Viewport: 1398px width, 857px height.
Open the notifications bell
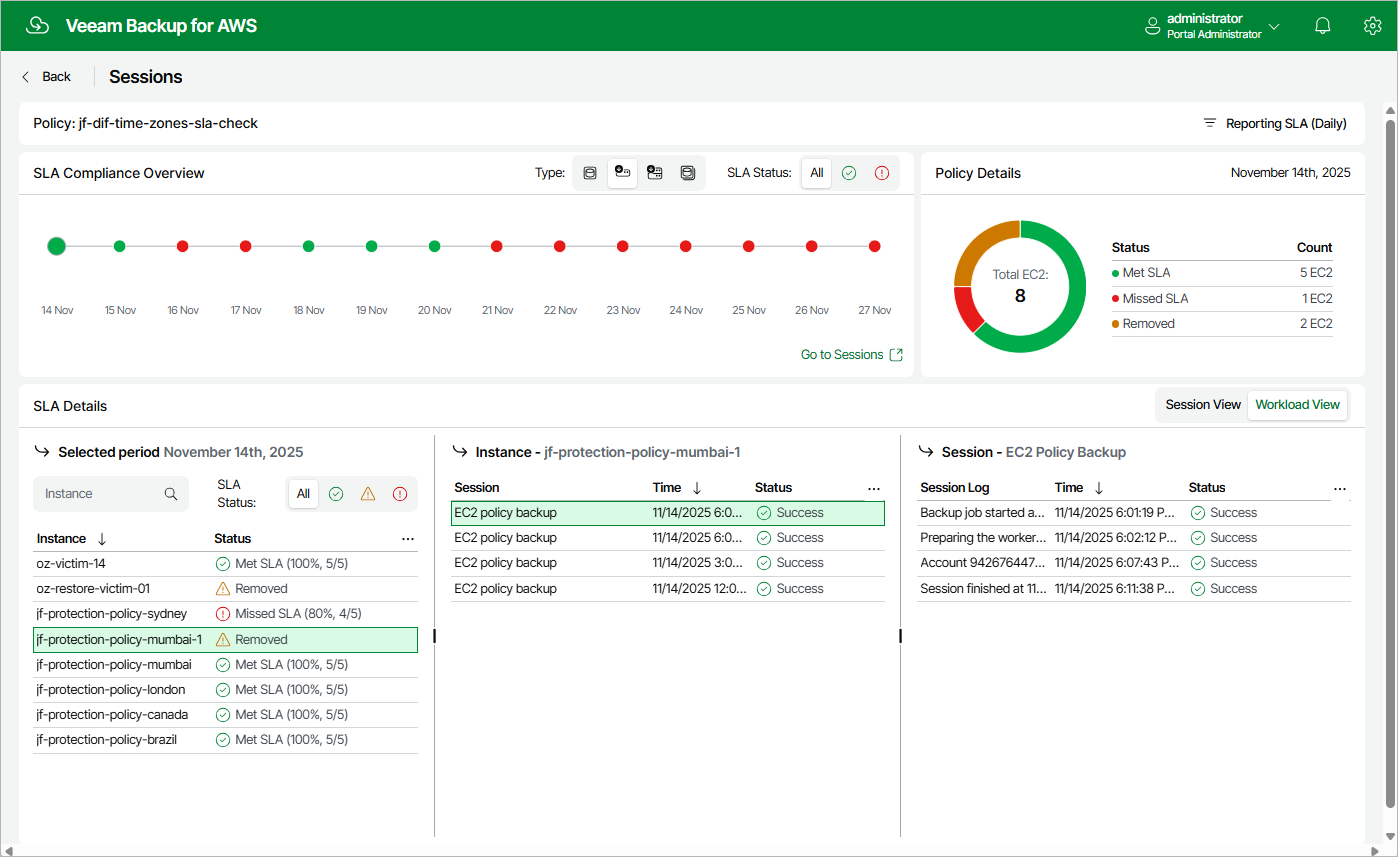pos(1323,26)
